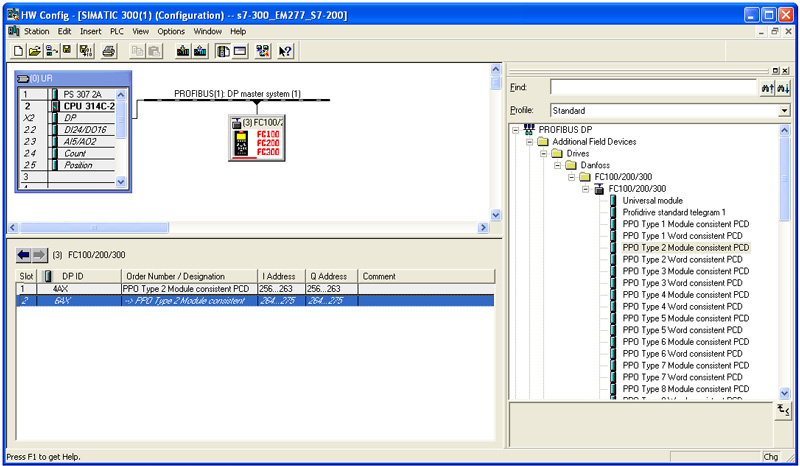The width and height of the screenshot is (800, 466).
Task: Select Profidrive standard telegram 1
Action: click(673, 212)
